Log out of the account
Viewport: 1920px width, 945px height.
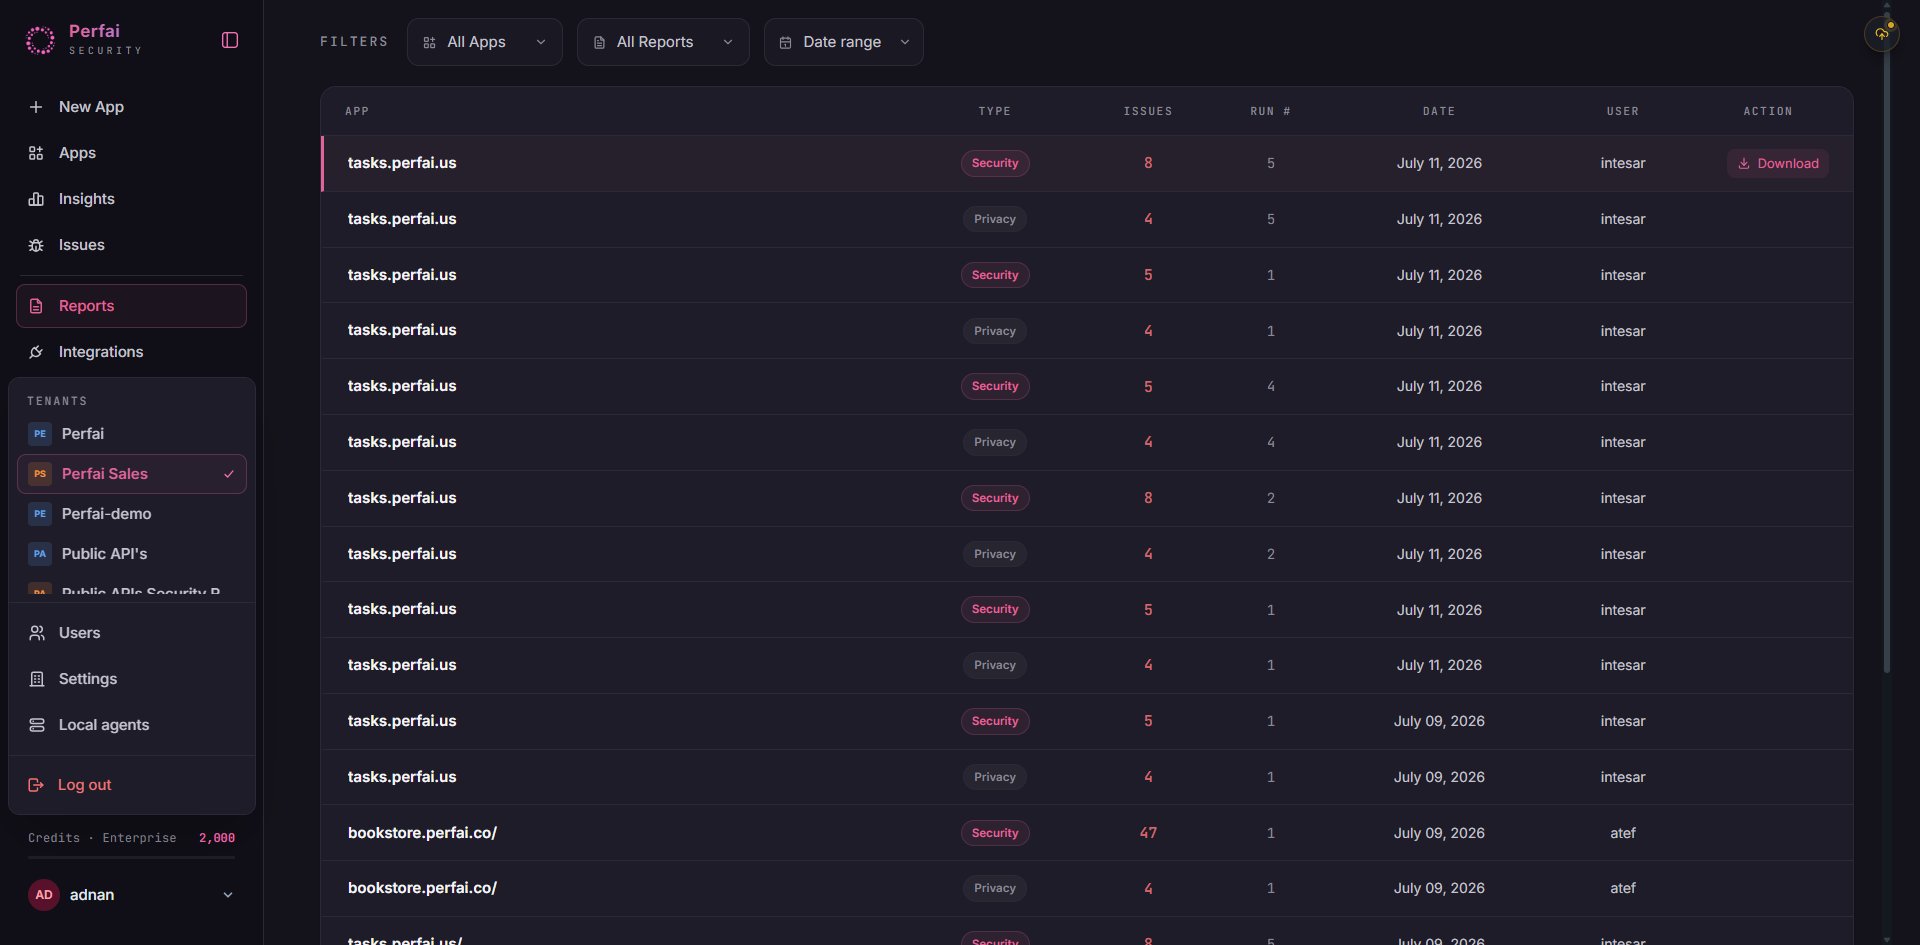pos(131,785)
